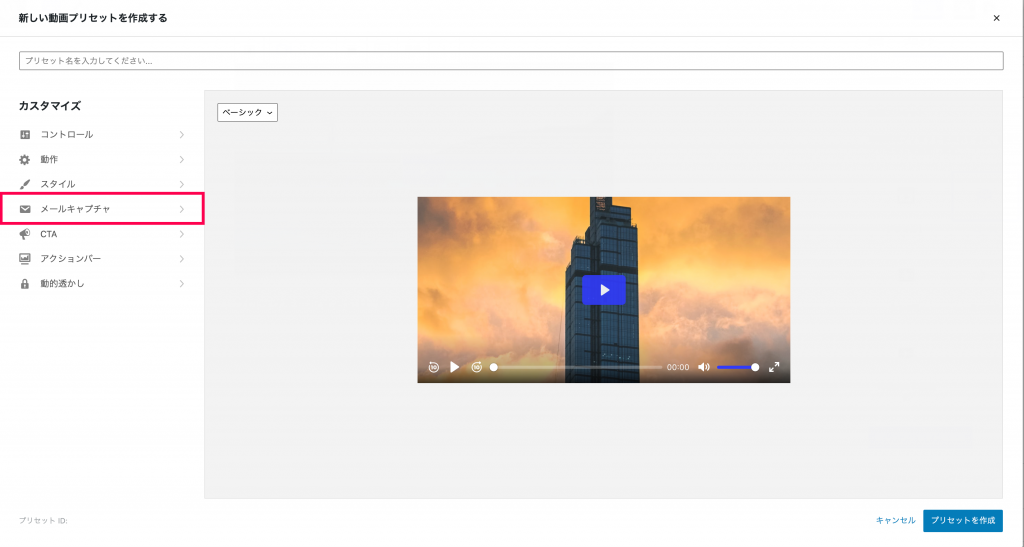
Task: Click the video preview thumbnail
Action: coord(604,290)
